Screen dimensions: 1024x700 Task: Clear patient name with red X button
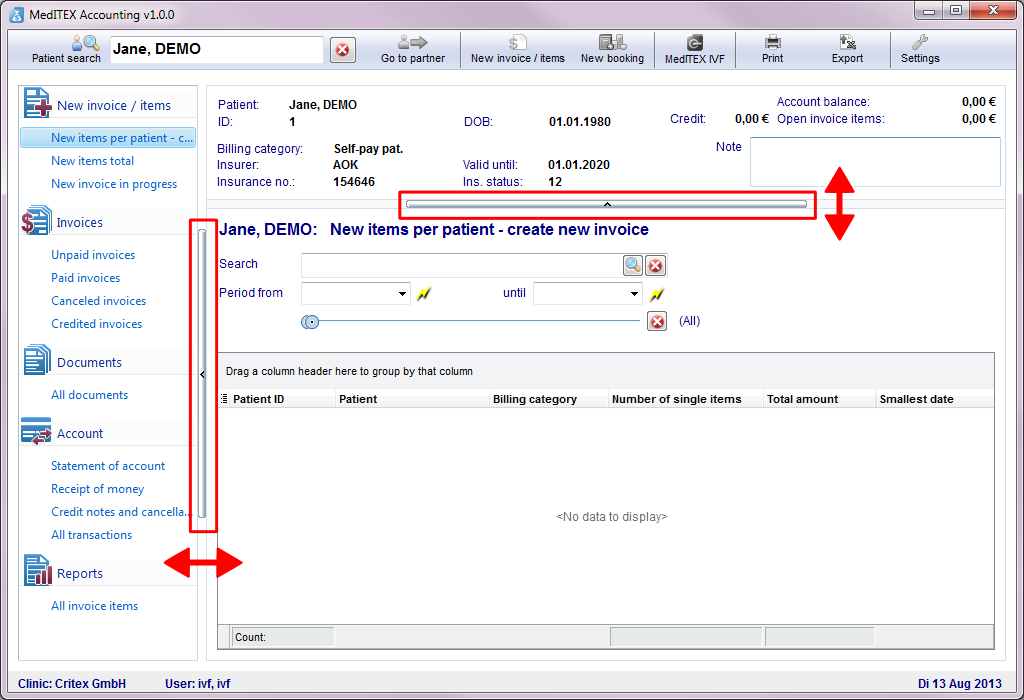click(x=343, y=50)
